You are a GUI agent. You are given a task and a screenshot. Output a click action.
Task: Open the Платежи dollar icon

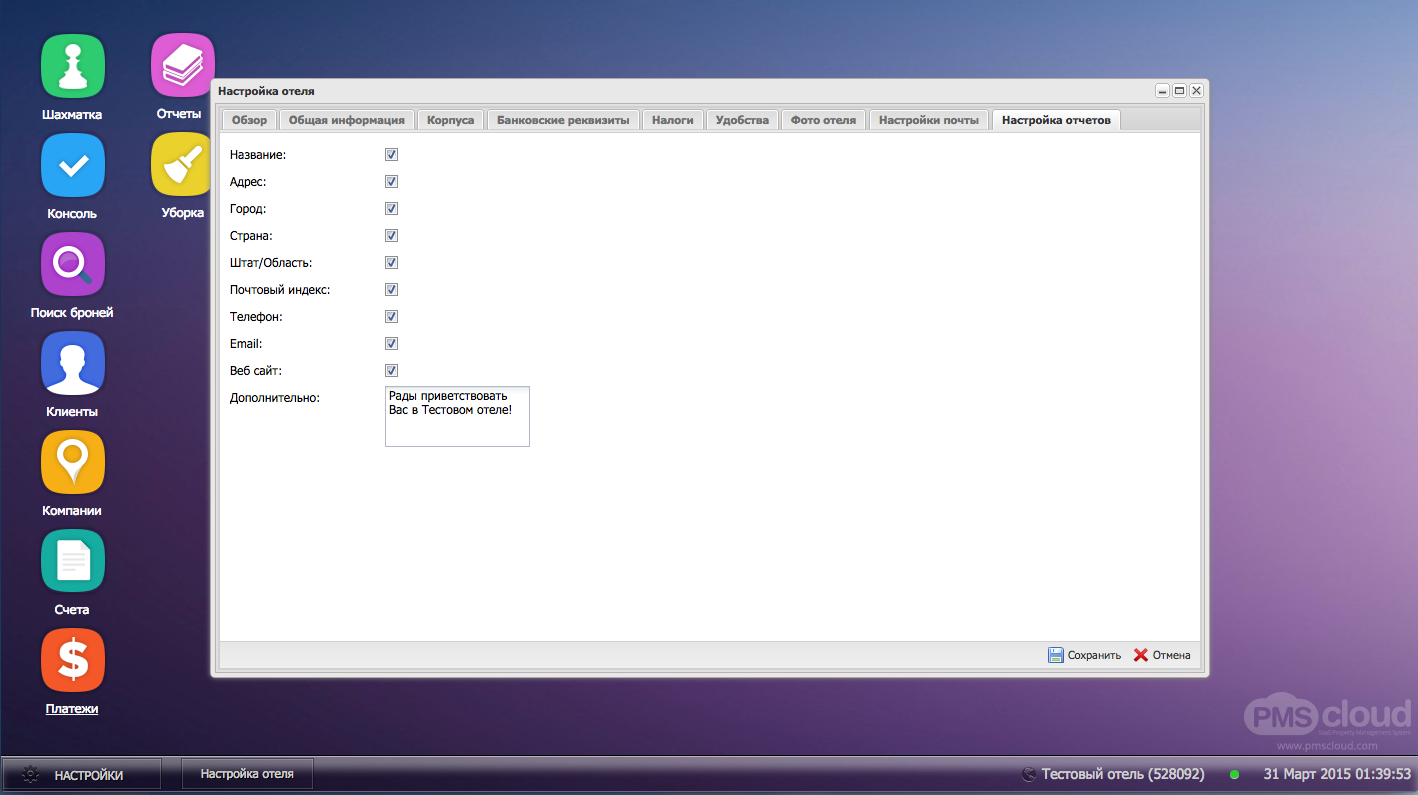tap(72, 660)
